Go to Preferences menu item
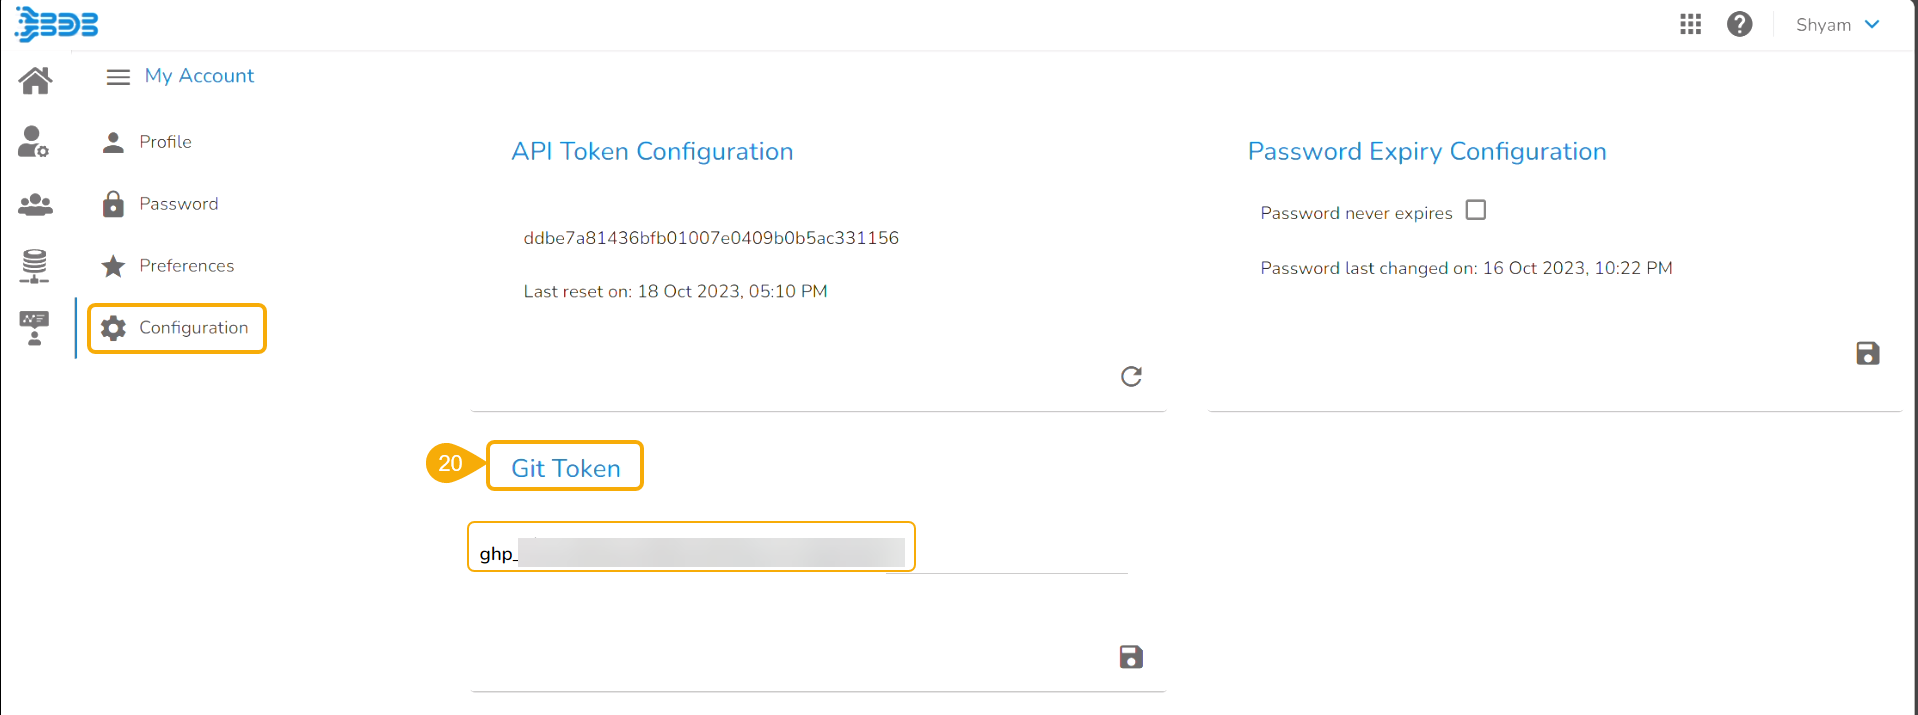The height and width of the screenshot is (715, 1918). [x=186, y=266]
